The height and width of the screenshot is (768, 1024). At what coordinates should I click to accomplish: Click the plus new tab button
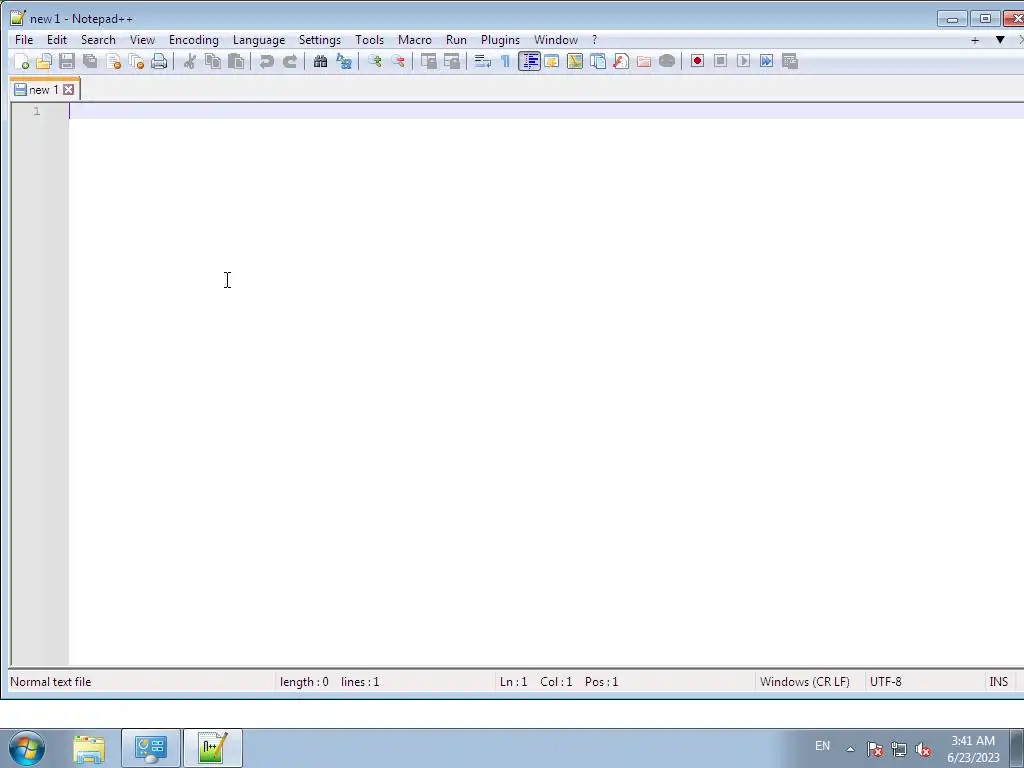[975, 40]
